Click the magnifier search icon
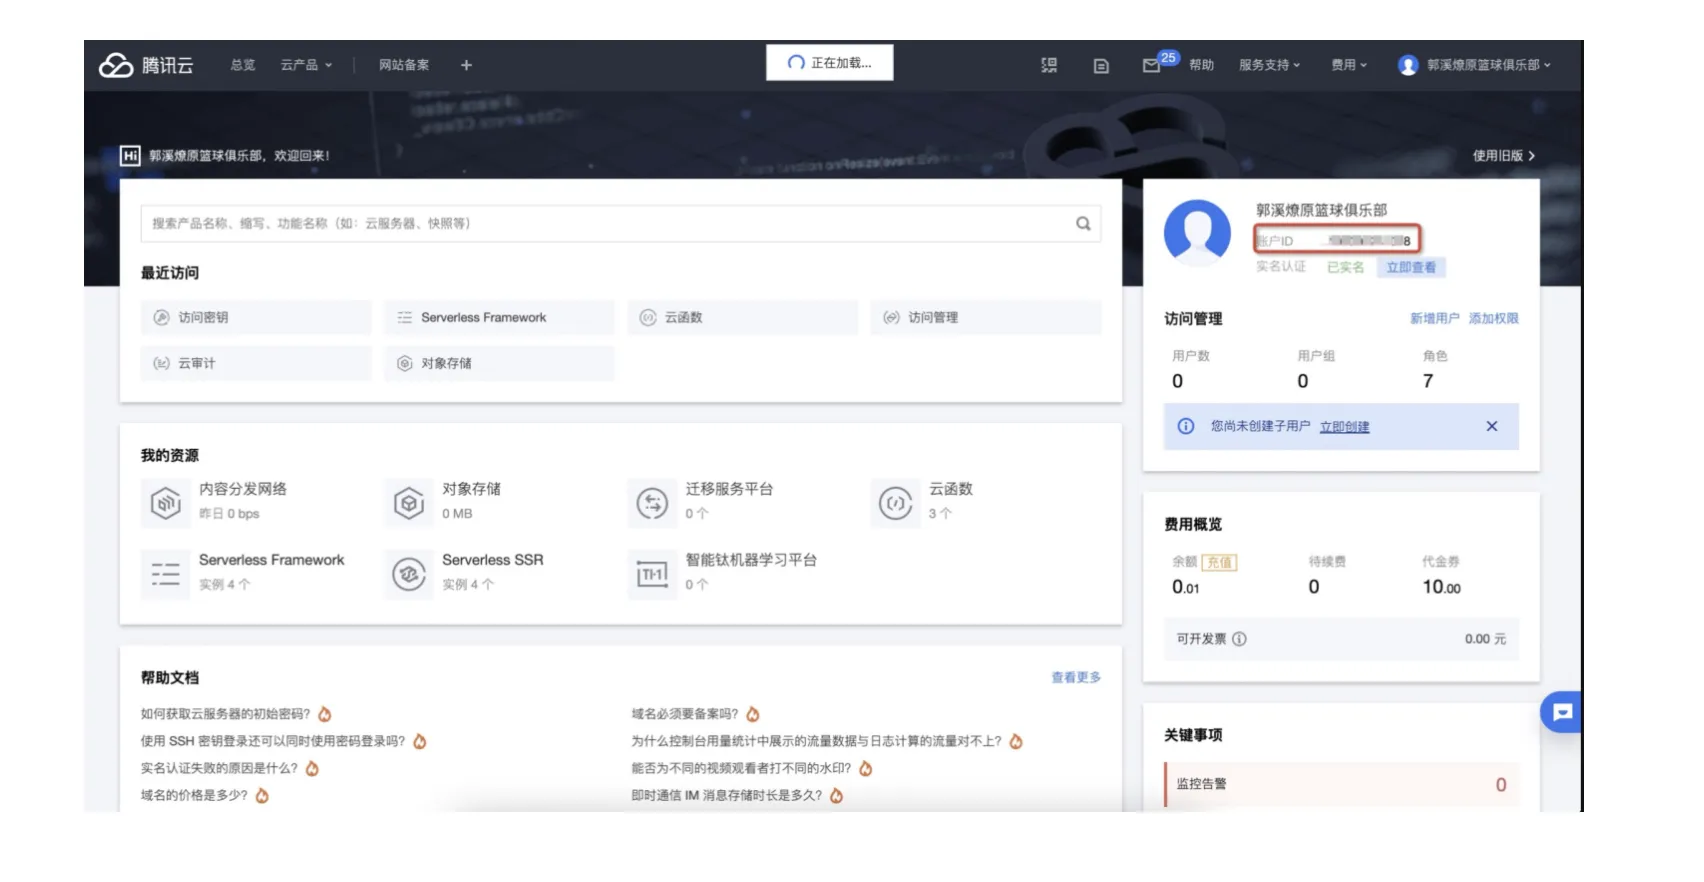This screenshot has height=882, width=1704. coord(1083,223)
